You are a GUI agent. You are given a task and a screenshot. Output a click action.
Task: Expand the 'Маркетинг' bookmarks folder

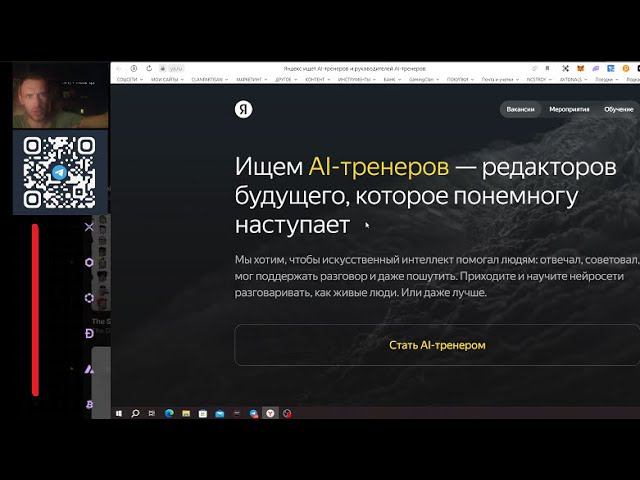coord(251,80)
